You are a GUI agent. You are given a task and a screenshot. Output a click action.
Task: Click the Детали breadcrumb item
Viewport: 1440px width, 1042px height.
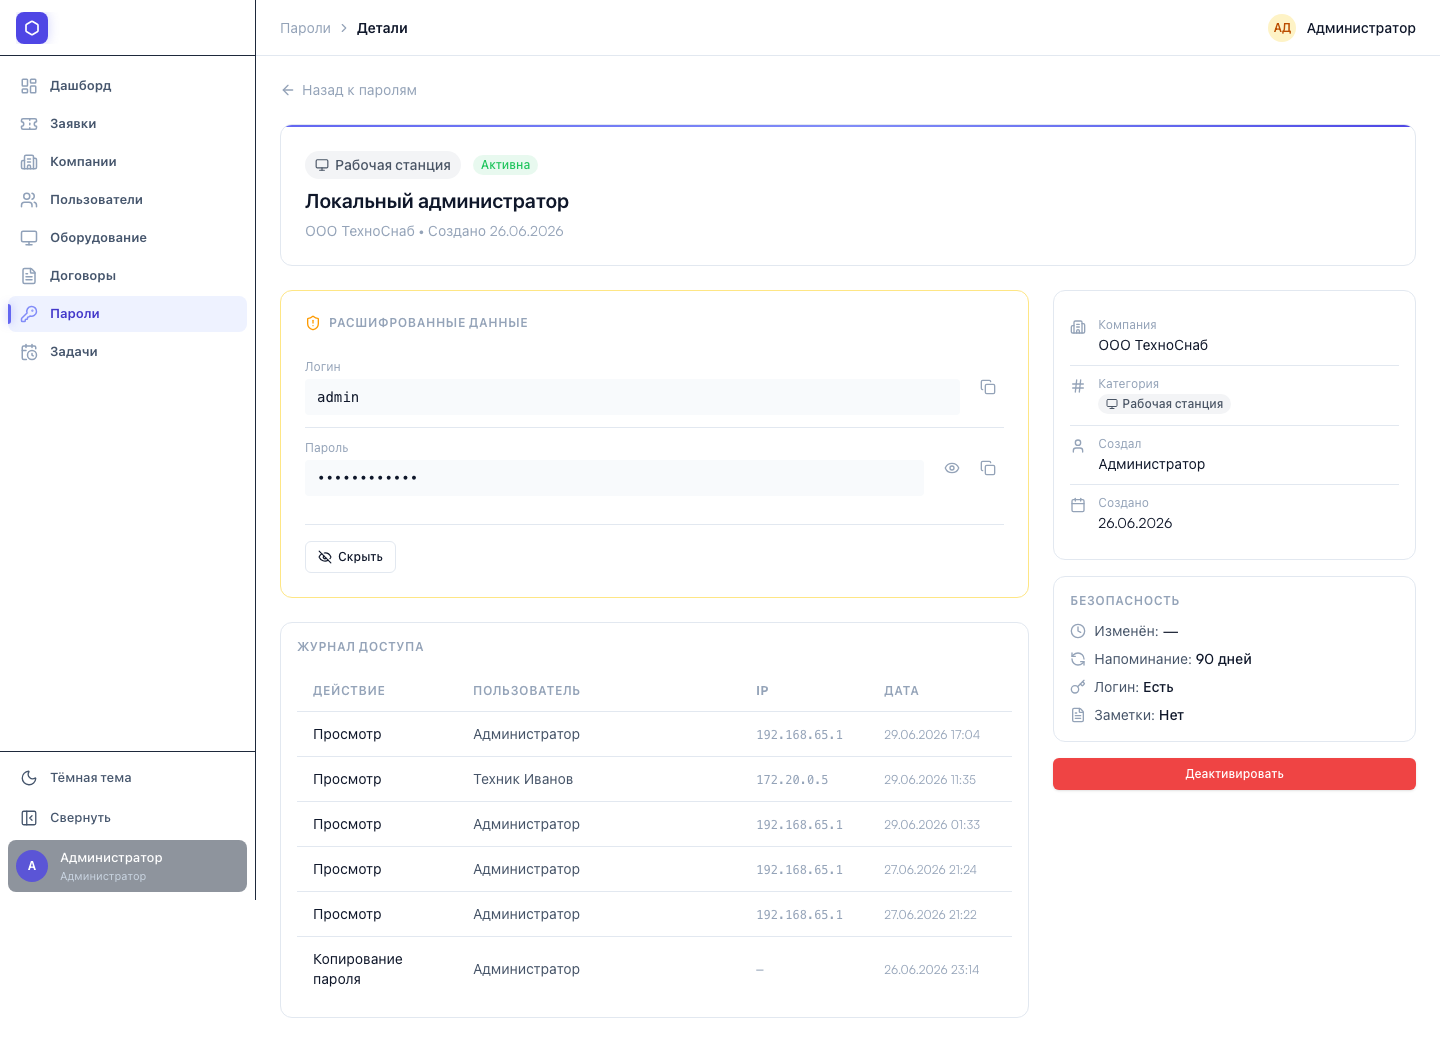tap(382, 28)
